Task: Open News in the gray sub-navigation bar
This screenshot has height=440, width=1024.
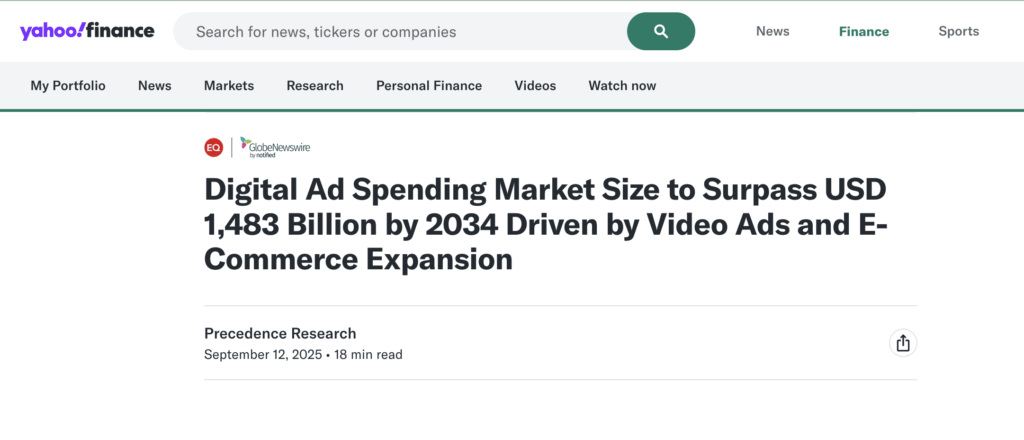Action: (x=155, y=86)
